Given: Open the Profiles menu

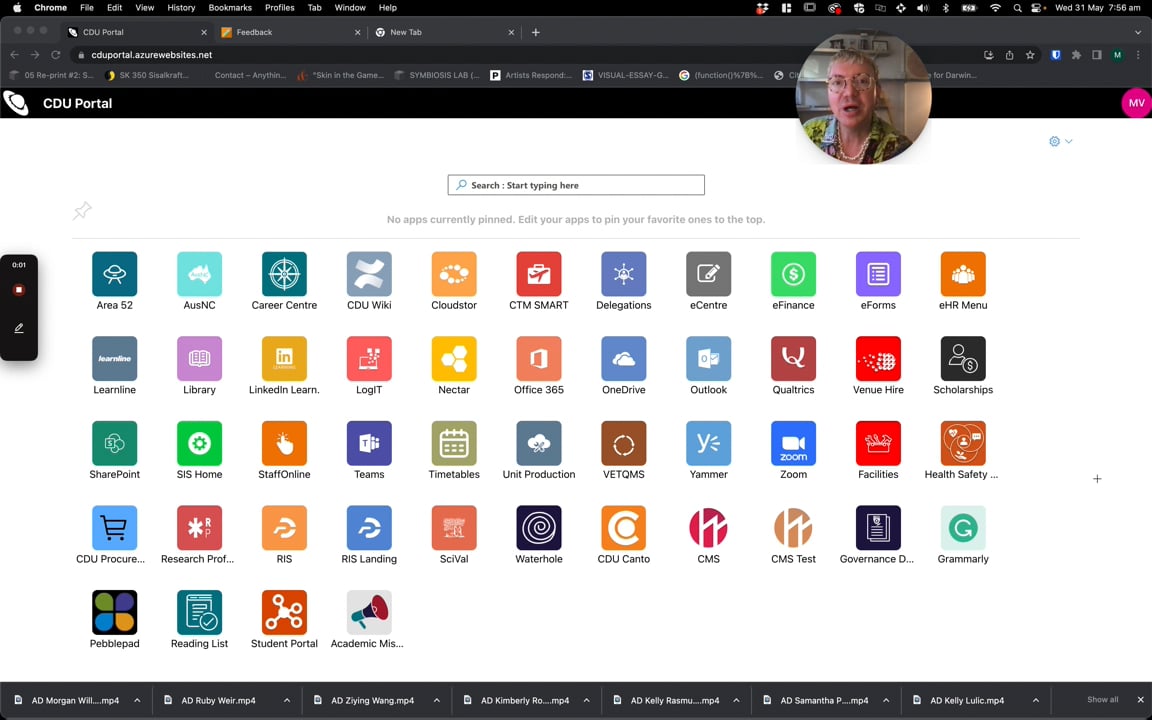Looking at the screenshot, I should 279,7.
